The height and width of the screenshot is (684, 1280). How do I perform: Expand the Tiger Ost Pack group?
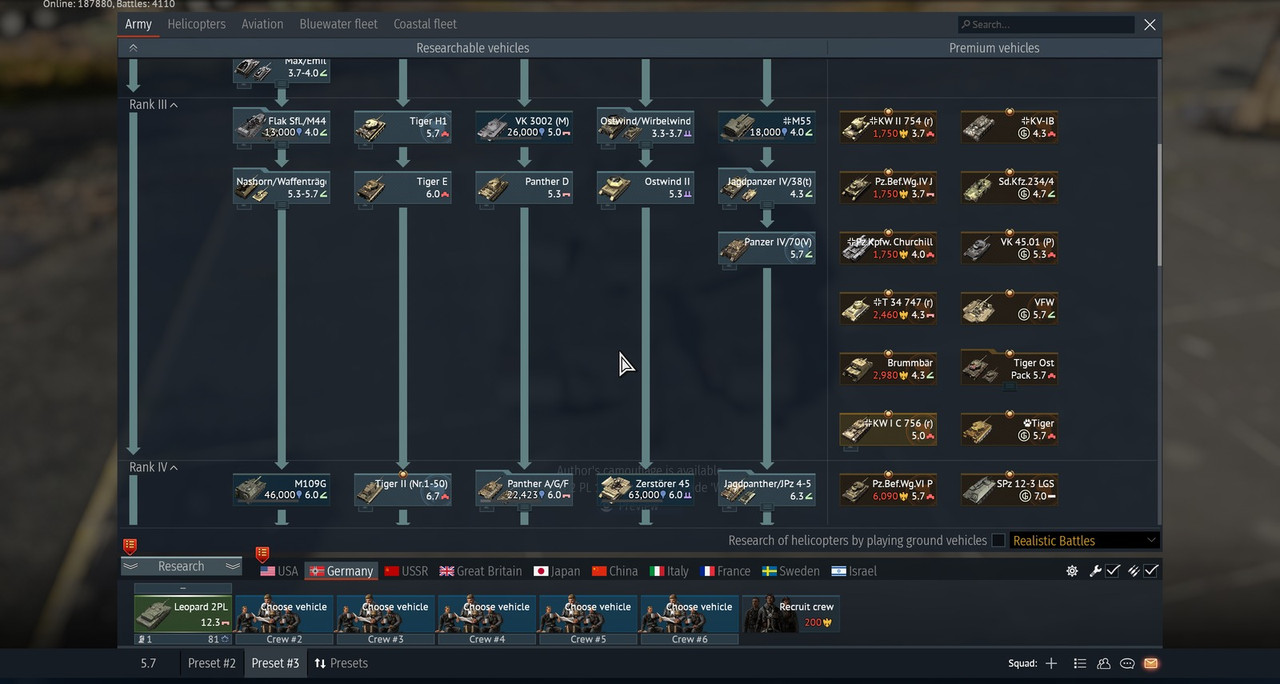(x=1009, y=368)
